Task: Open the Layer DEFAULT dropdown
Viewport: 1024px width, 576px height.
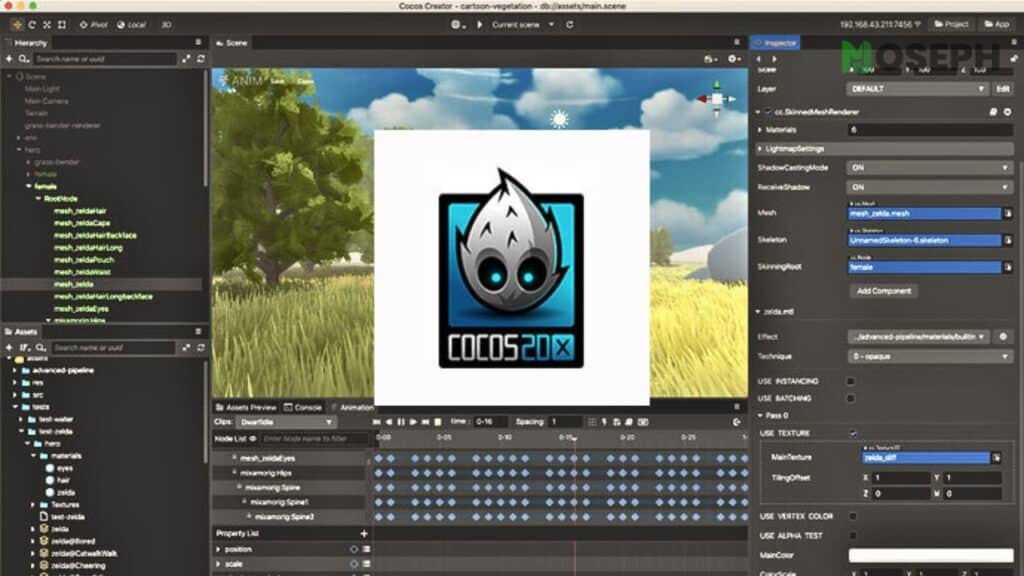Action: [x=917, y=89]
